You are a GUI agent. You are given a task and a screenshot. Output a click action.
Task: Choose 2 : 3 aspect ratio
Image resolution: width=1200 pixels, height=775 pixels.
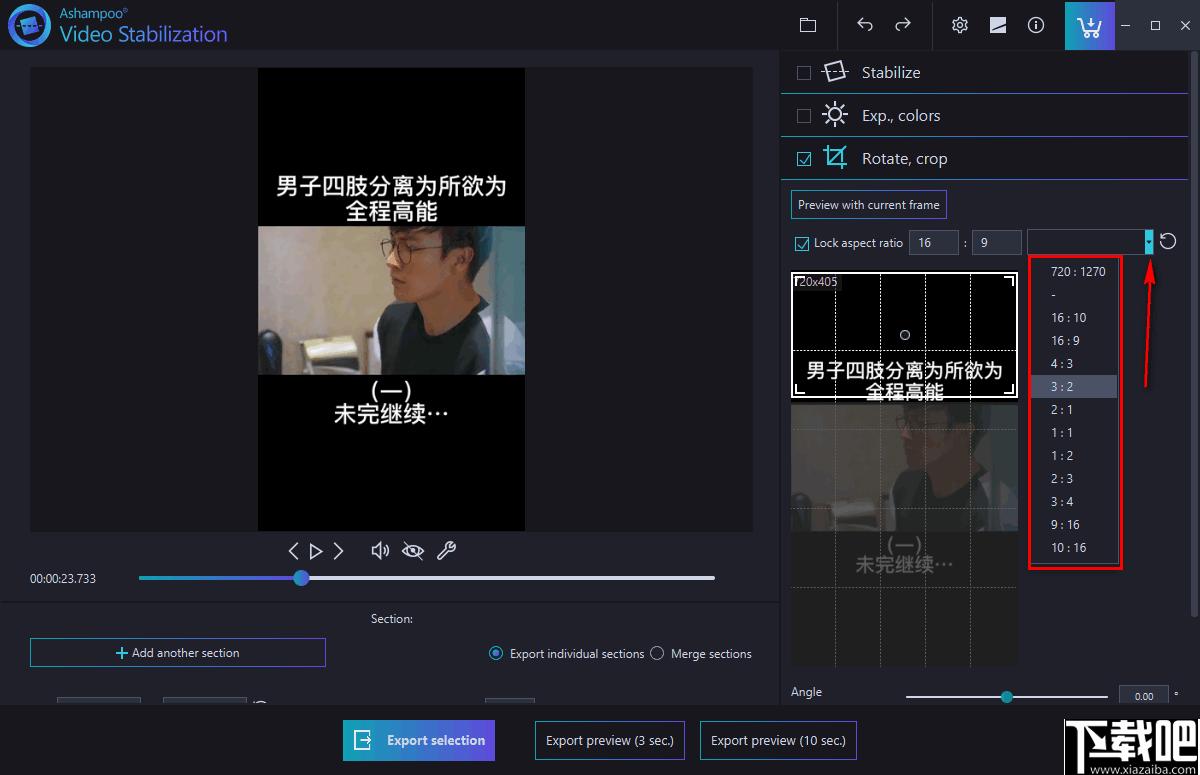(1074, 479)
